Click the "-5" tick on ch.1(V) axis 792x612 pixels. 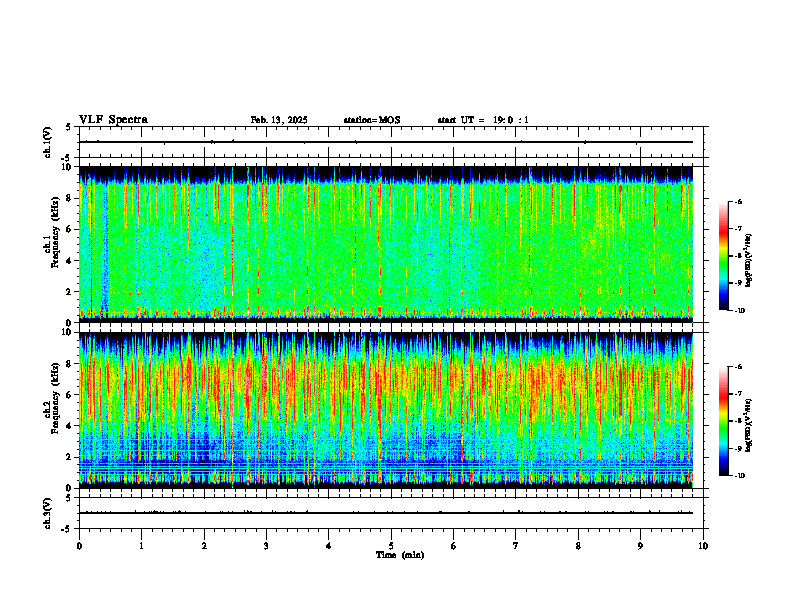[x=66, y=158]
